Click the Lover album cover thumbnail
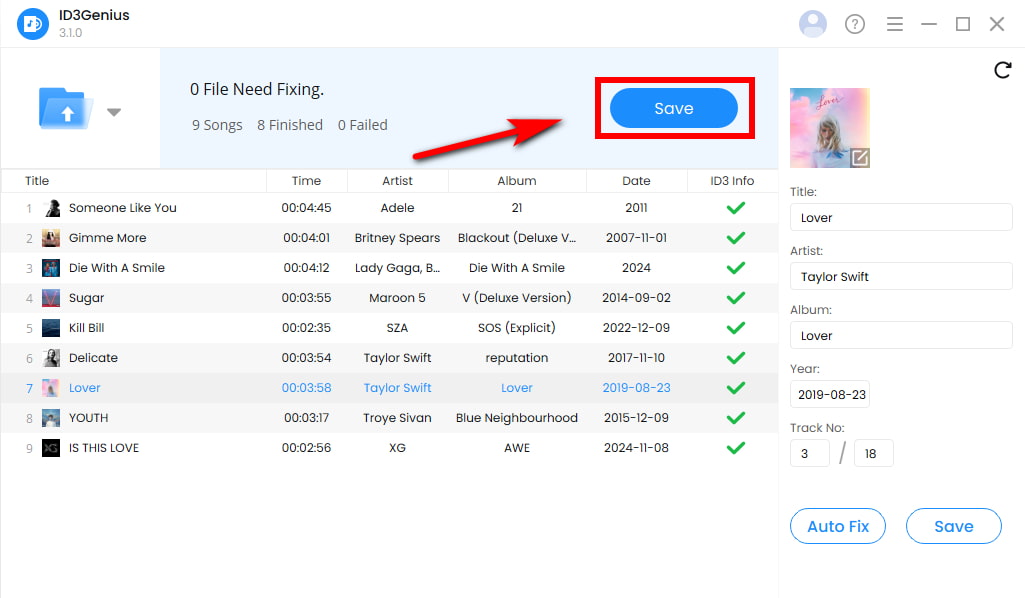 point(825,124)
